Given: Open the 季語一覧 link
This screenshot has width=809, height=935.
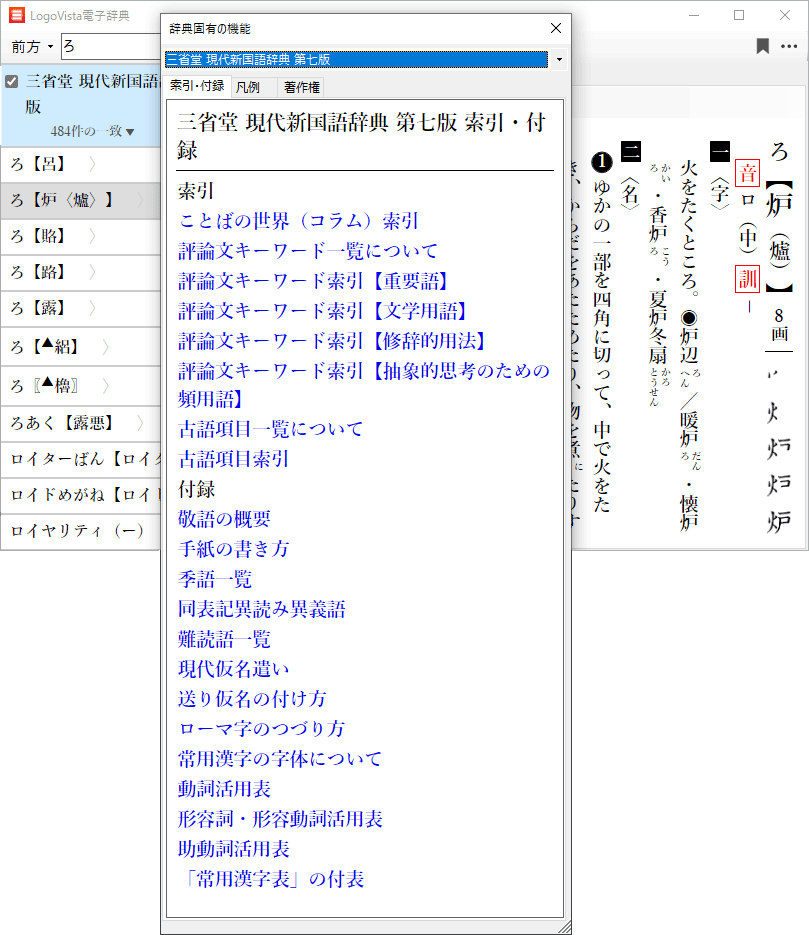Looking at the screenshot, I should tap(215, 579).
